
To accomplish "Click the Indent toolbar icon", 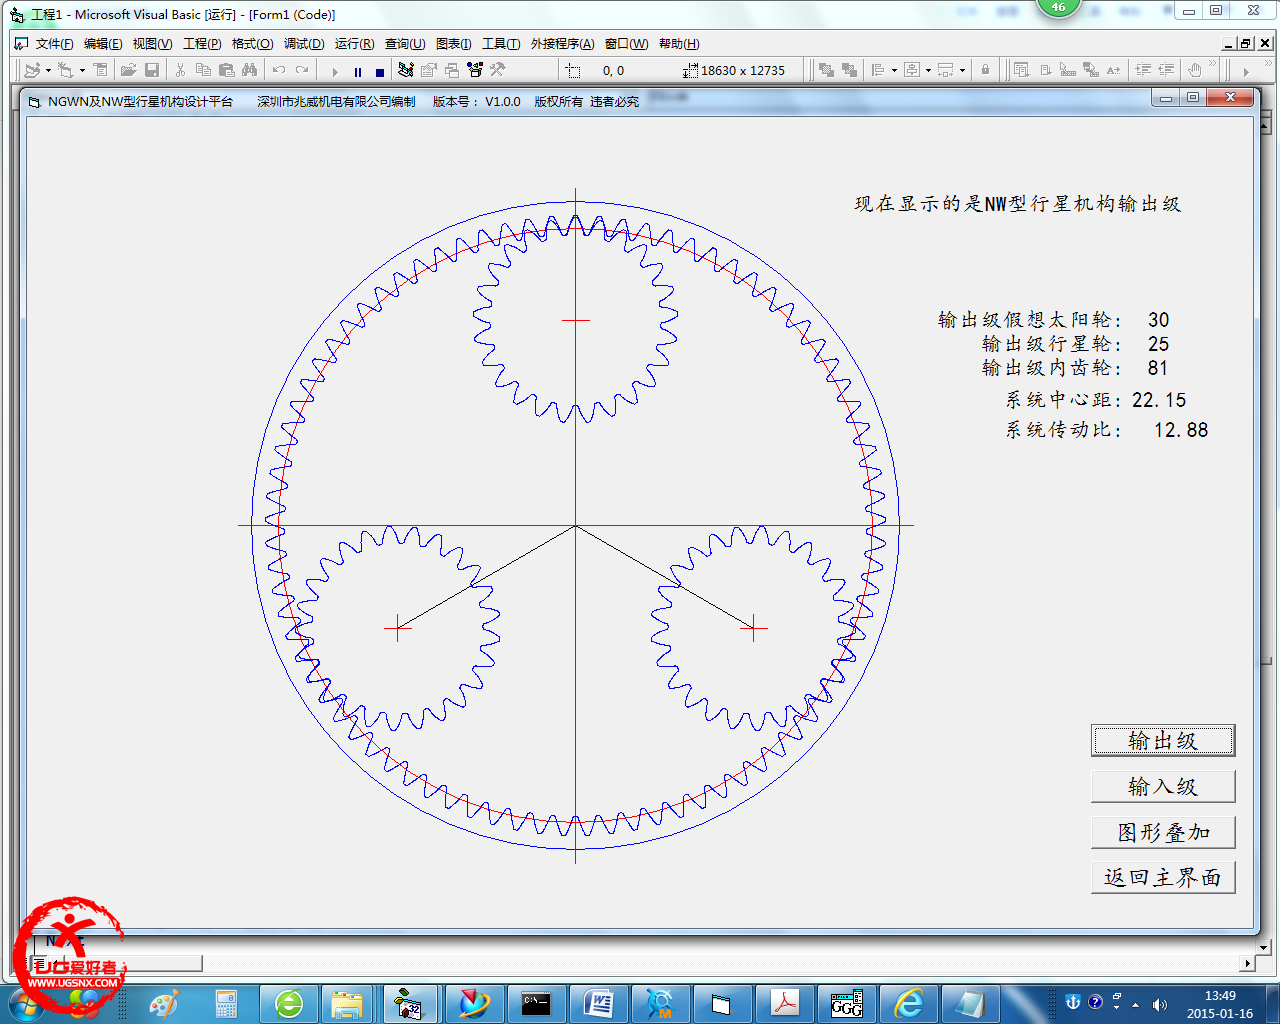I will tap(1143, 70).
